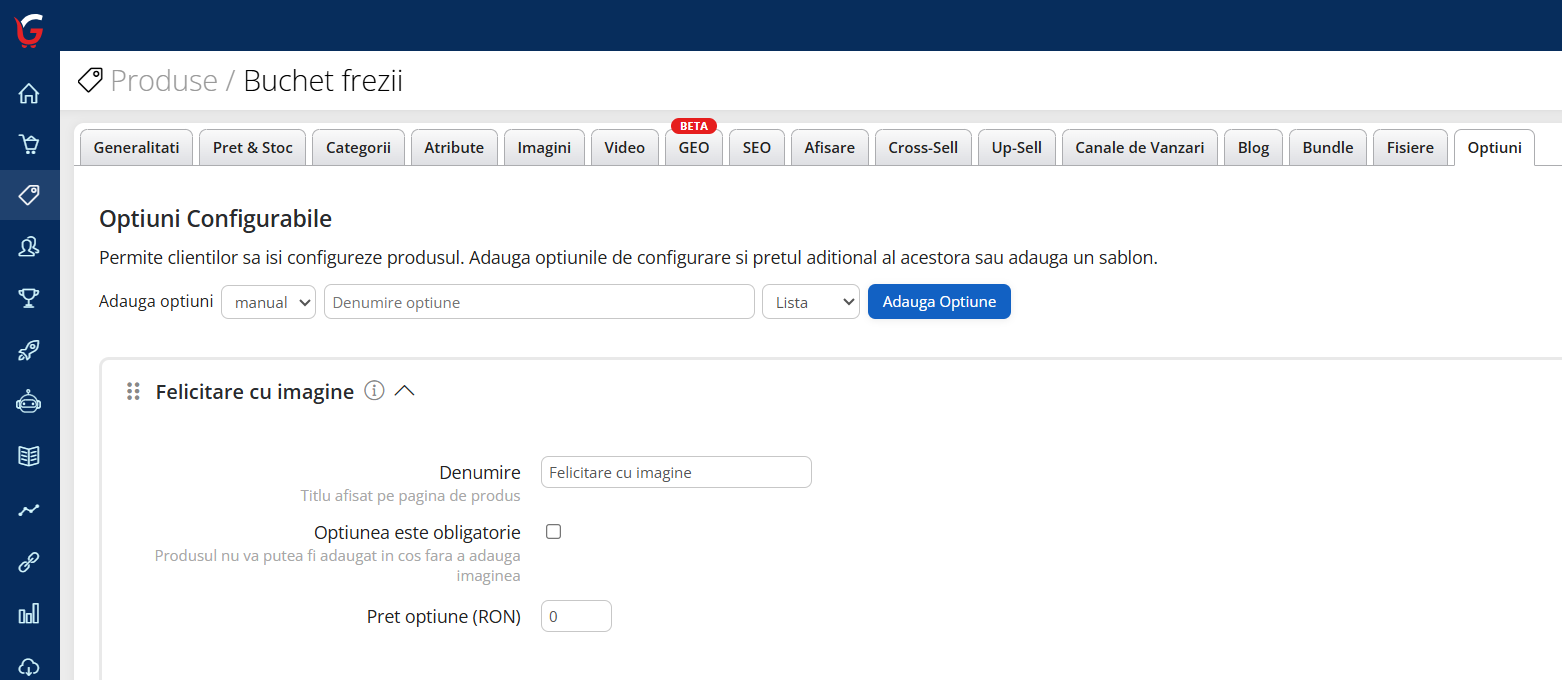Select the Optiuni tab
1562x680 pixels.
click(x=1495, y=148)
